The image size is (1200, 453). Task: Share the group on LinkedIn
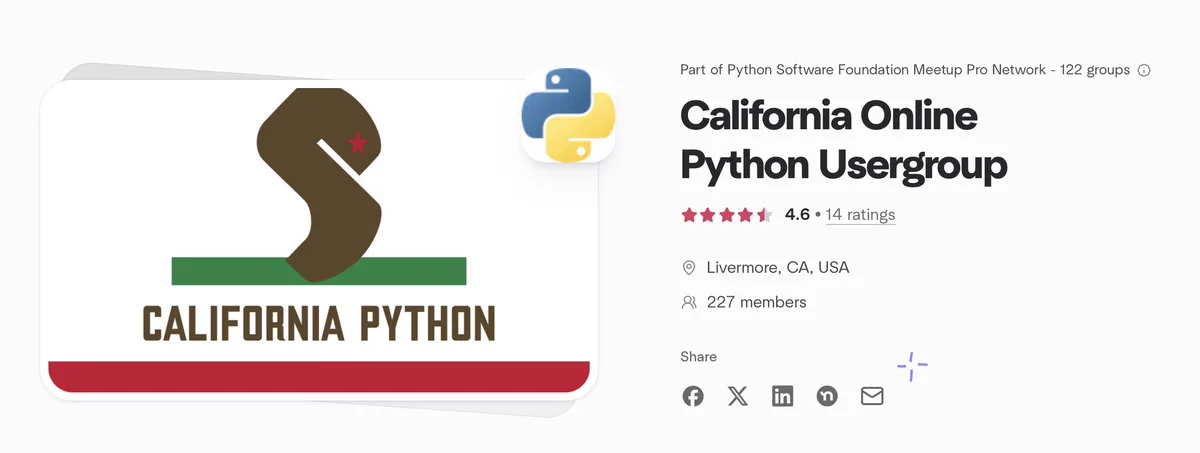pos(782,396)
